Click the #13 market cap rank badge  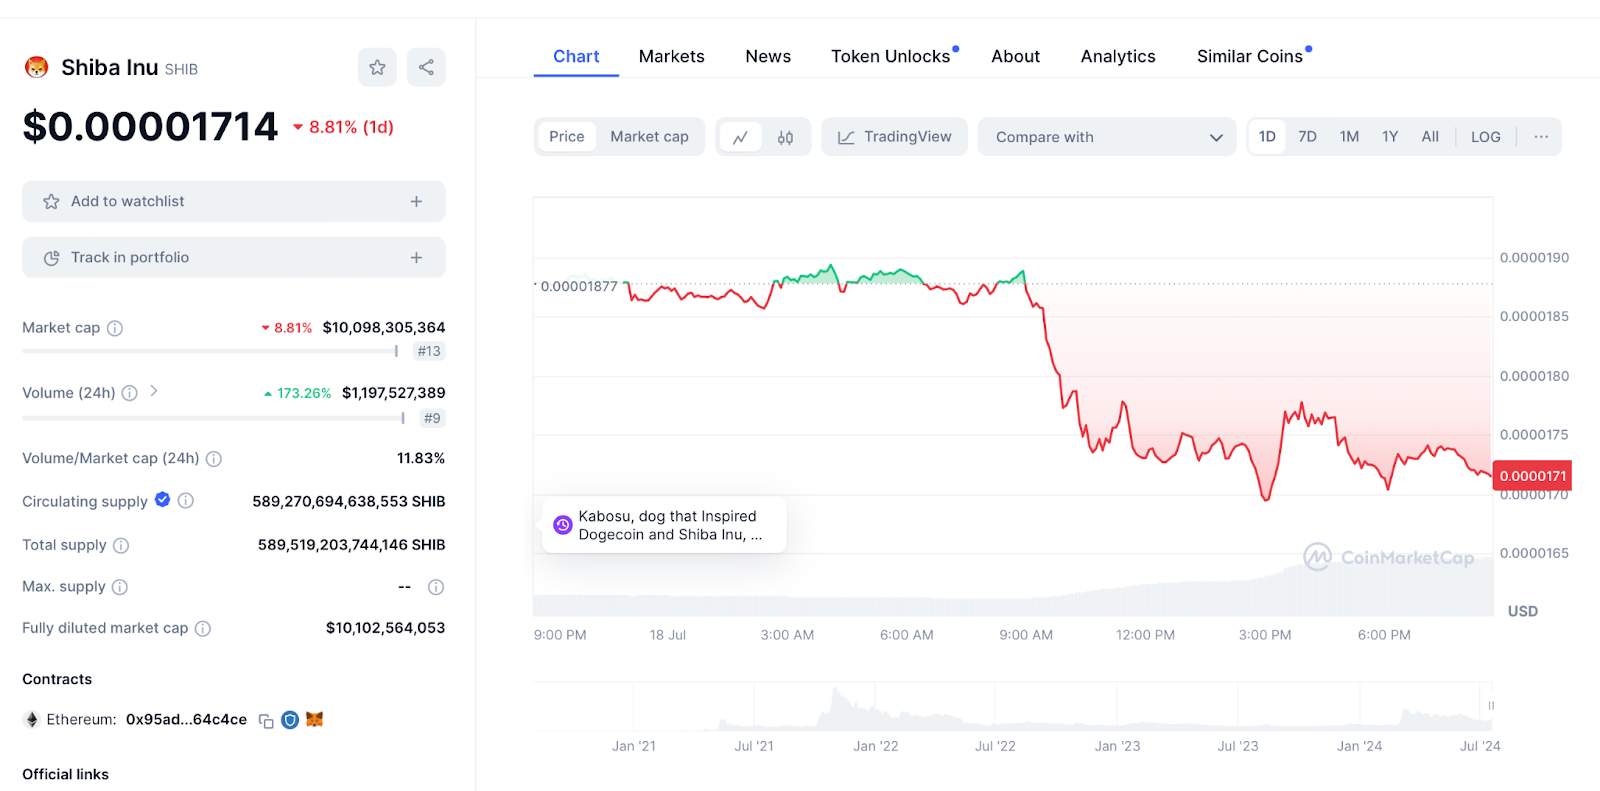coord(429,351)
